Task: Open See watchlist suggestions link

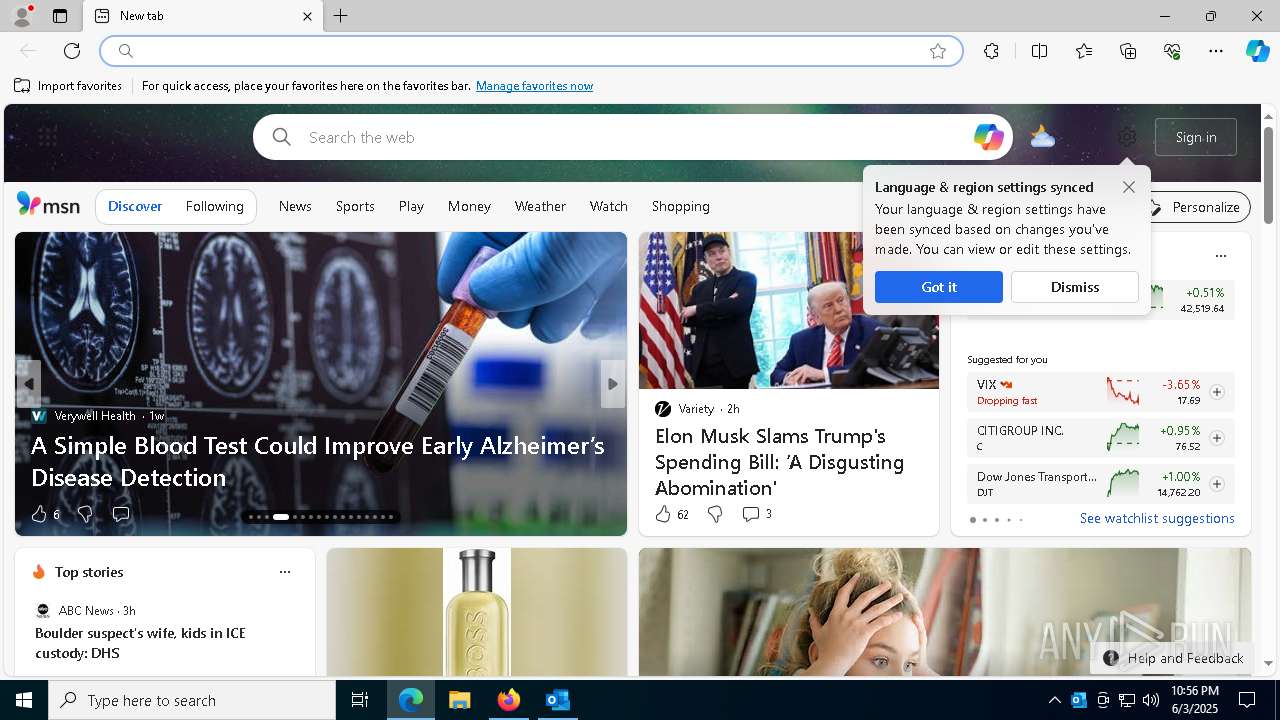Action: [1157, 518]
